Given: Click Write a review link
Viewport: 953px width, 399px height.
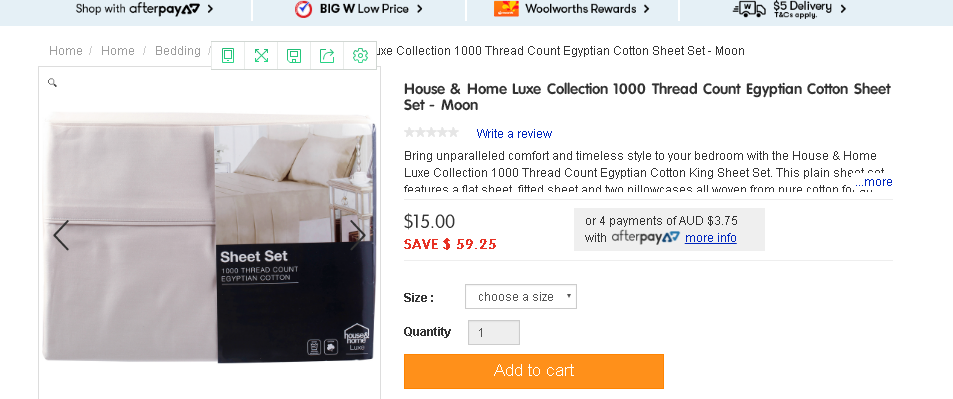Looking at the screenshot, I should (x=514, y=134).
